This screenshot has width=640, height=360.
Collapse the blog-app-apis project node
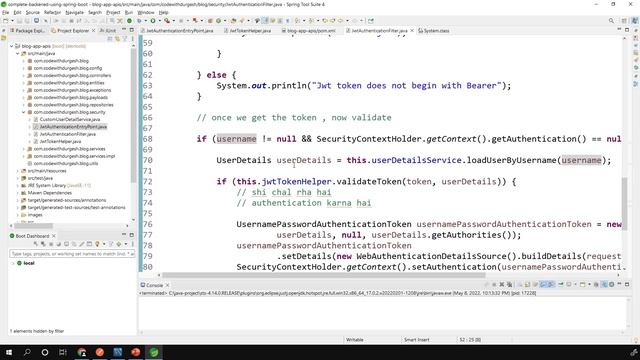[11, 46]
